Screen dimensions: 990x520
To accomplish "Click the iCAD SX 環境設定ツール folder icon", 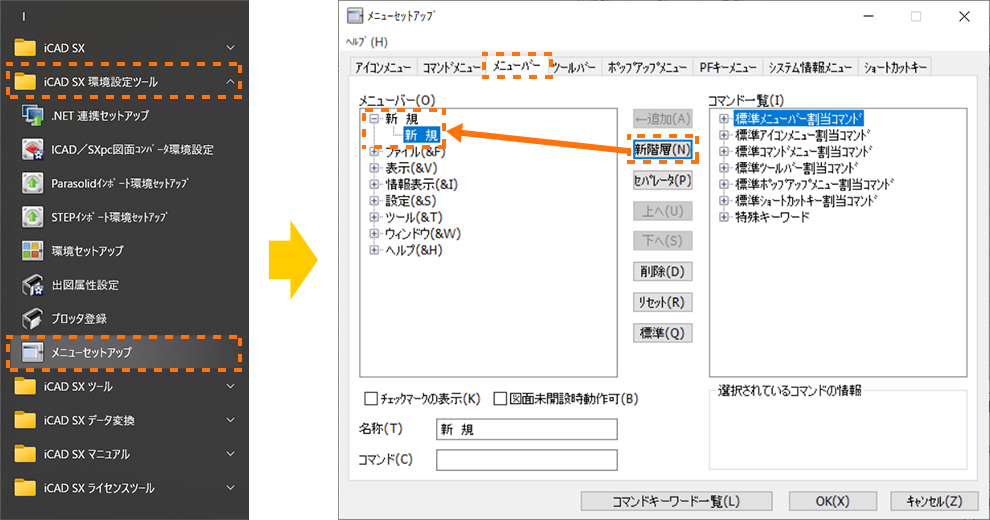I will (x=25, y=81).
